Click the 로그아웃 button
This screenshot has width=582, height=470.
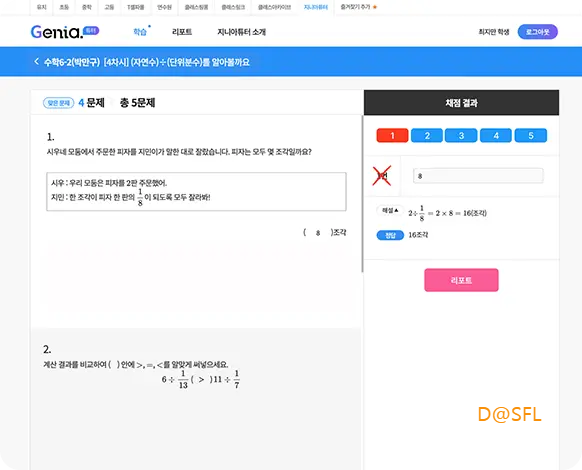537,32
